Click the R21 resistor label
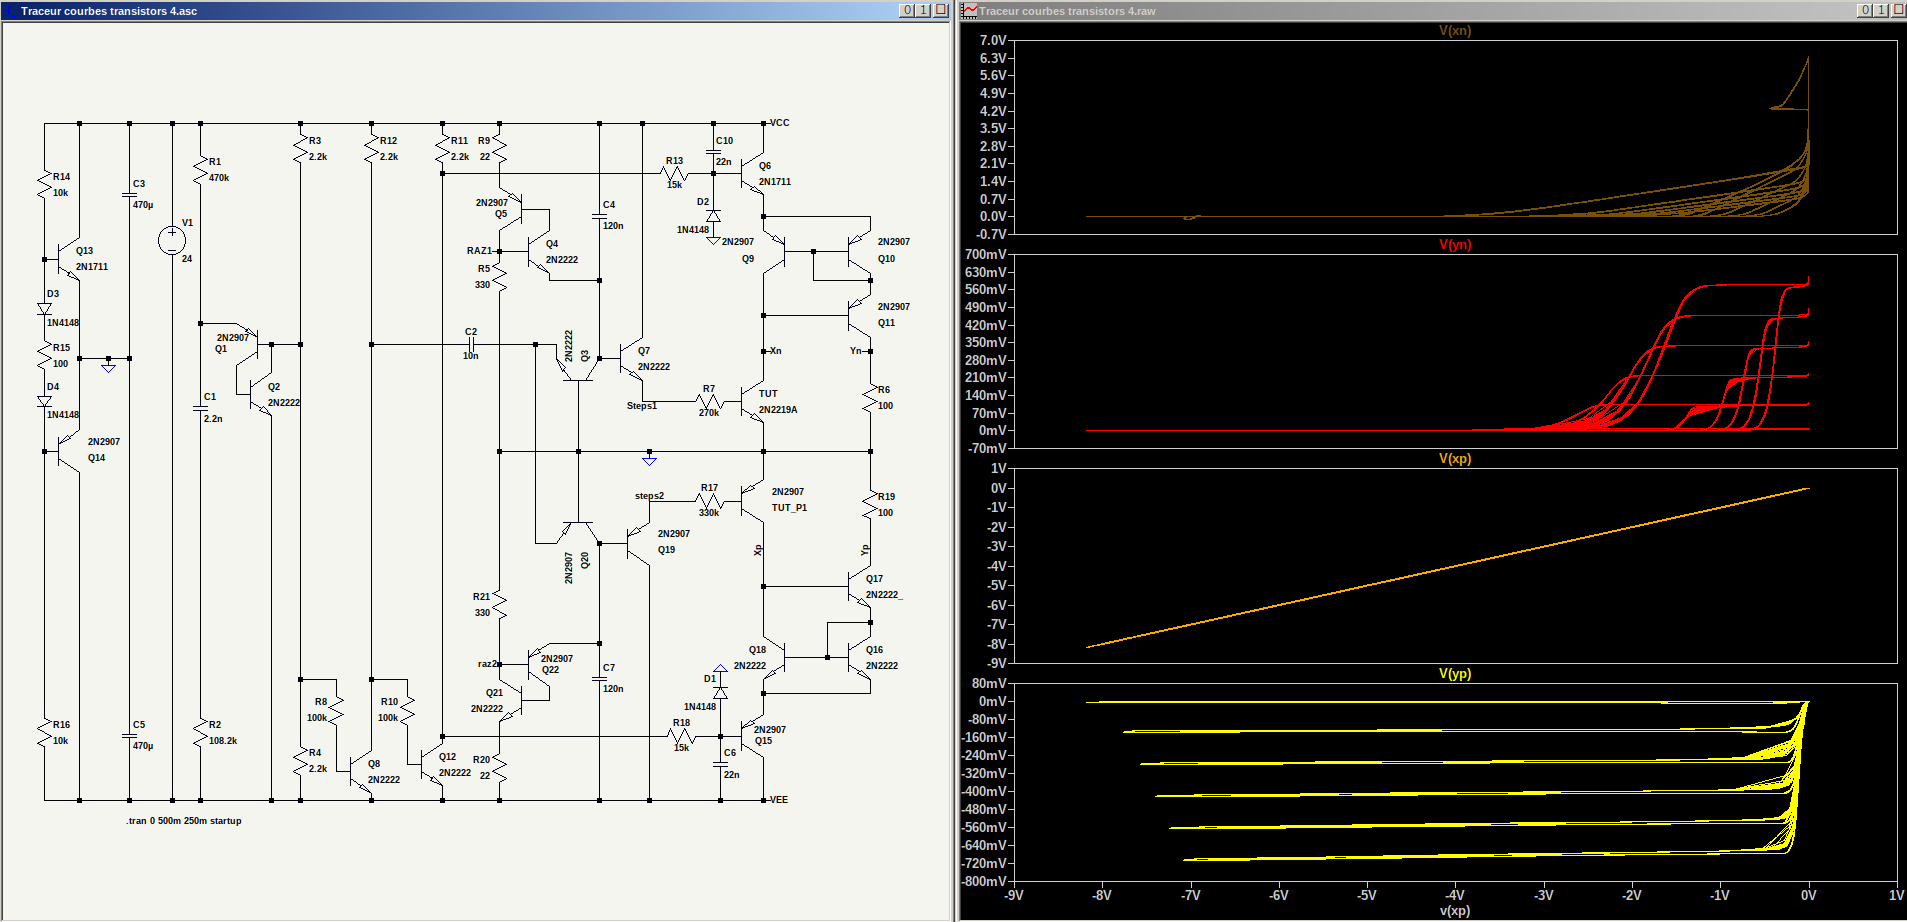1907x922 pixels. pyautogui.click(x=482, y=597)
